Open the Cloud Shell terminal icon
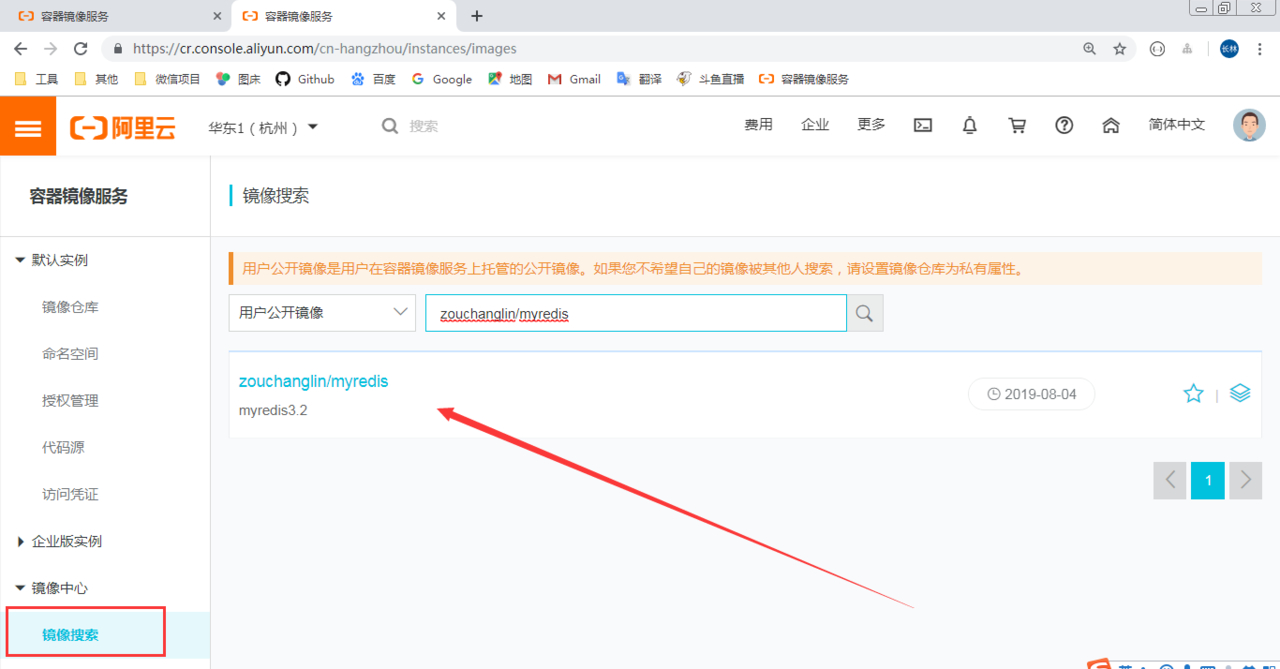The height and width of the screenshot is (669, 1280). [x=923, y=126]
